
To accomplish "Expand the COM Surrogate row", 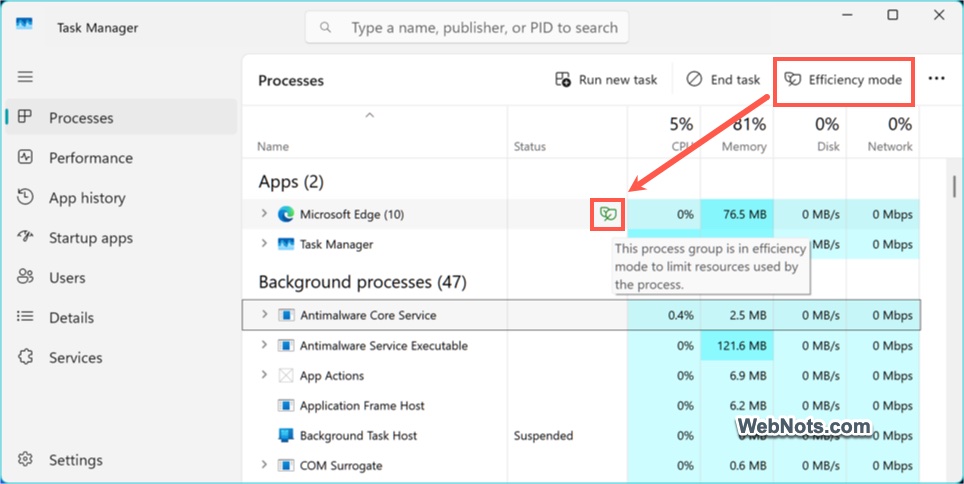I will [264, 465].
